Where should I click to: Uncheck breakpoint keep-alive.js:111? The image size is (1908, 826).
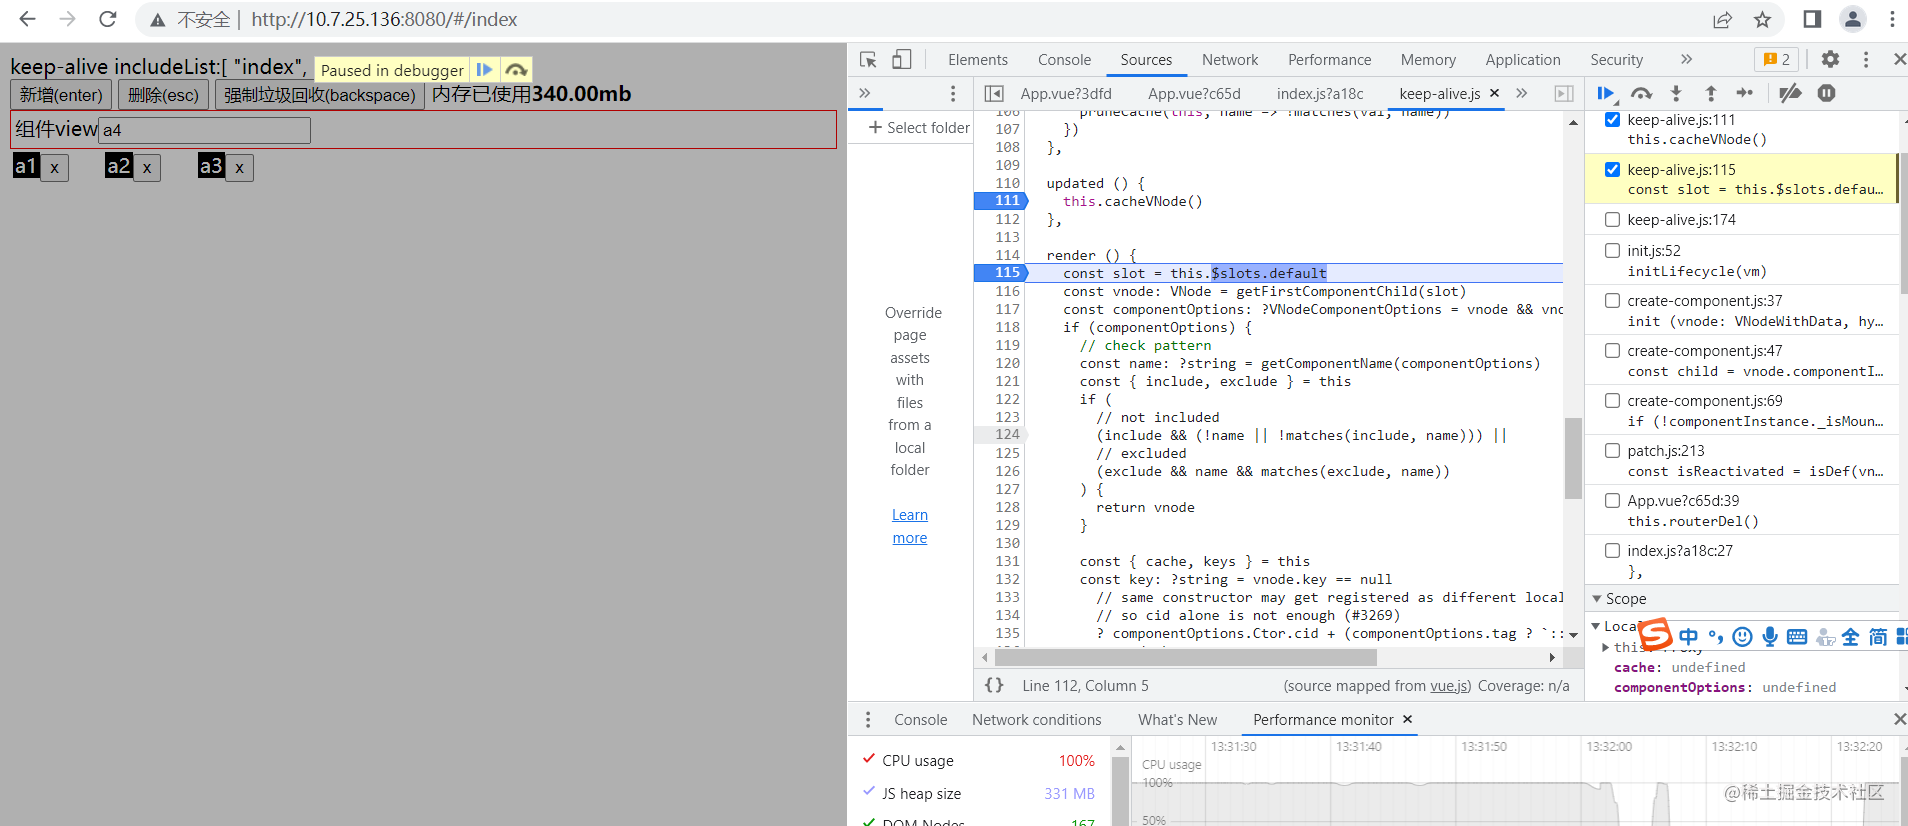pos(1612,119)
